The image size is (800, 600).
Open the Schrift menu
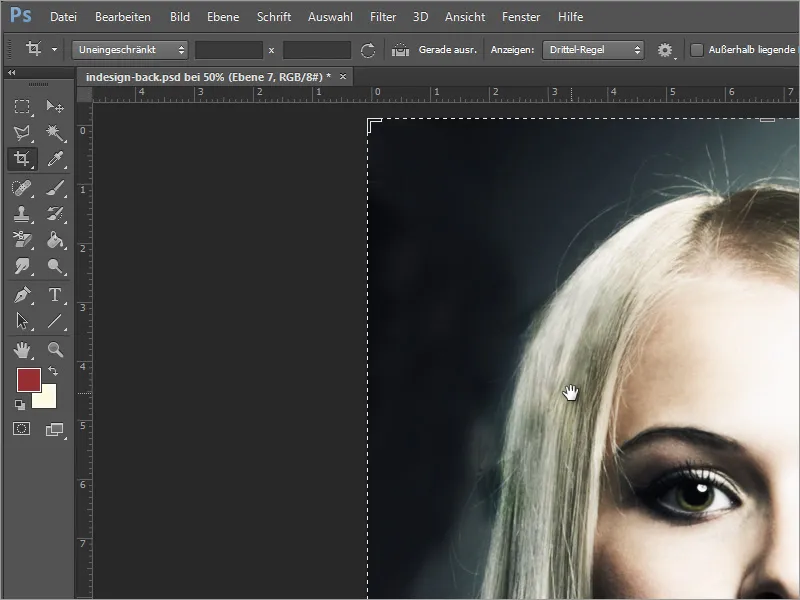coord(274,17)
